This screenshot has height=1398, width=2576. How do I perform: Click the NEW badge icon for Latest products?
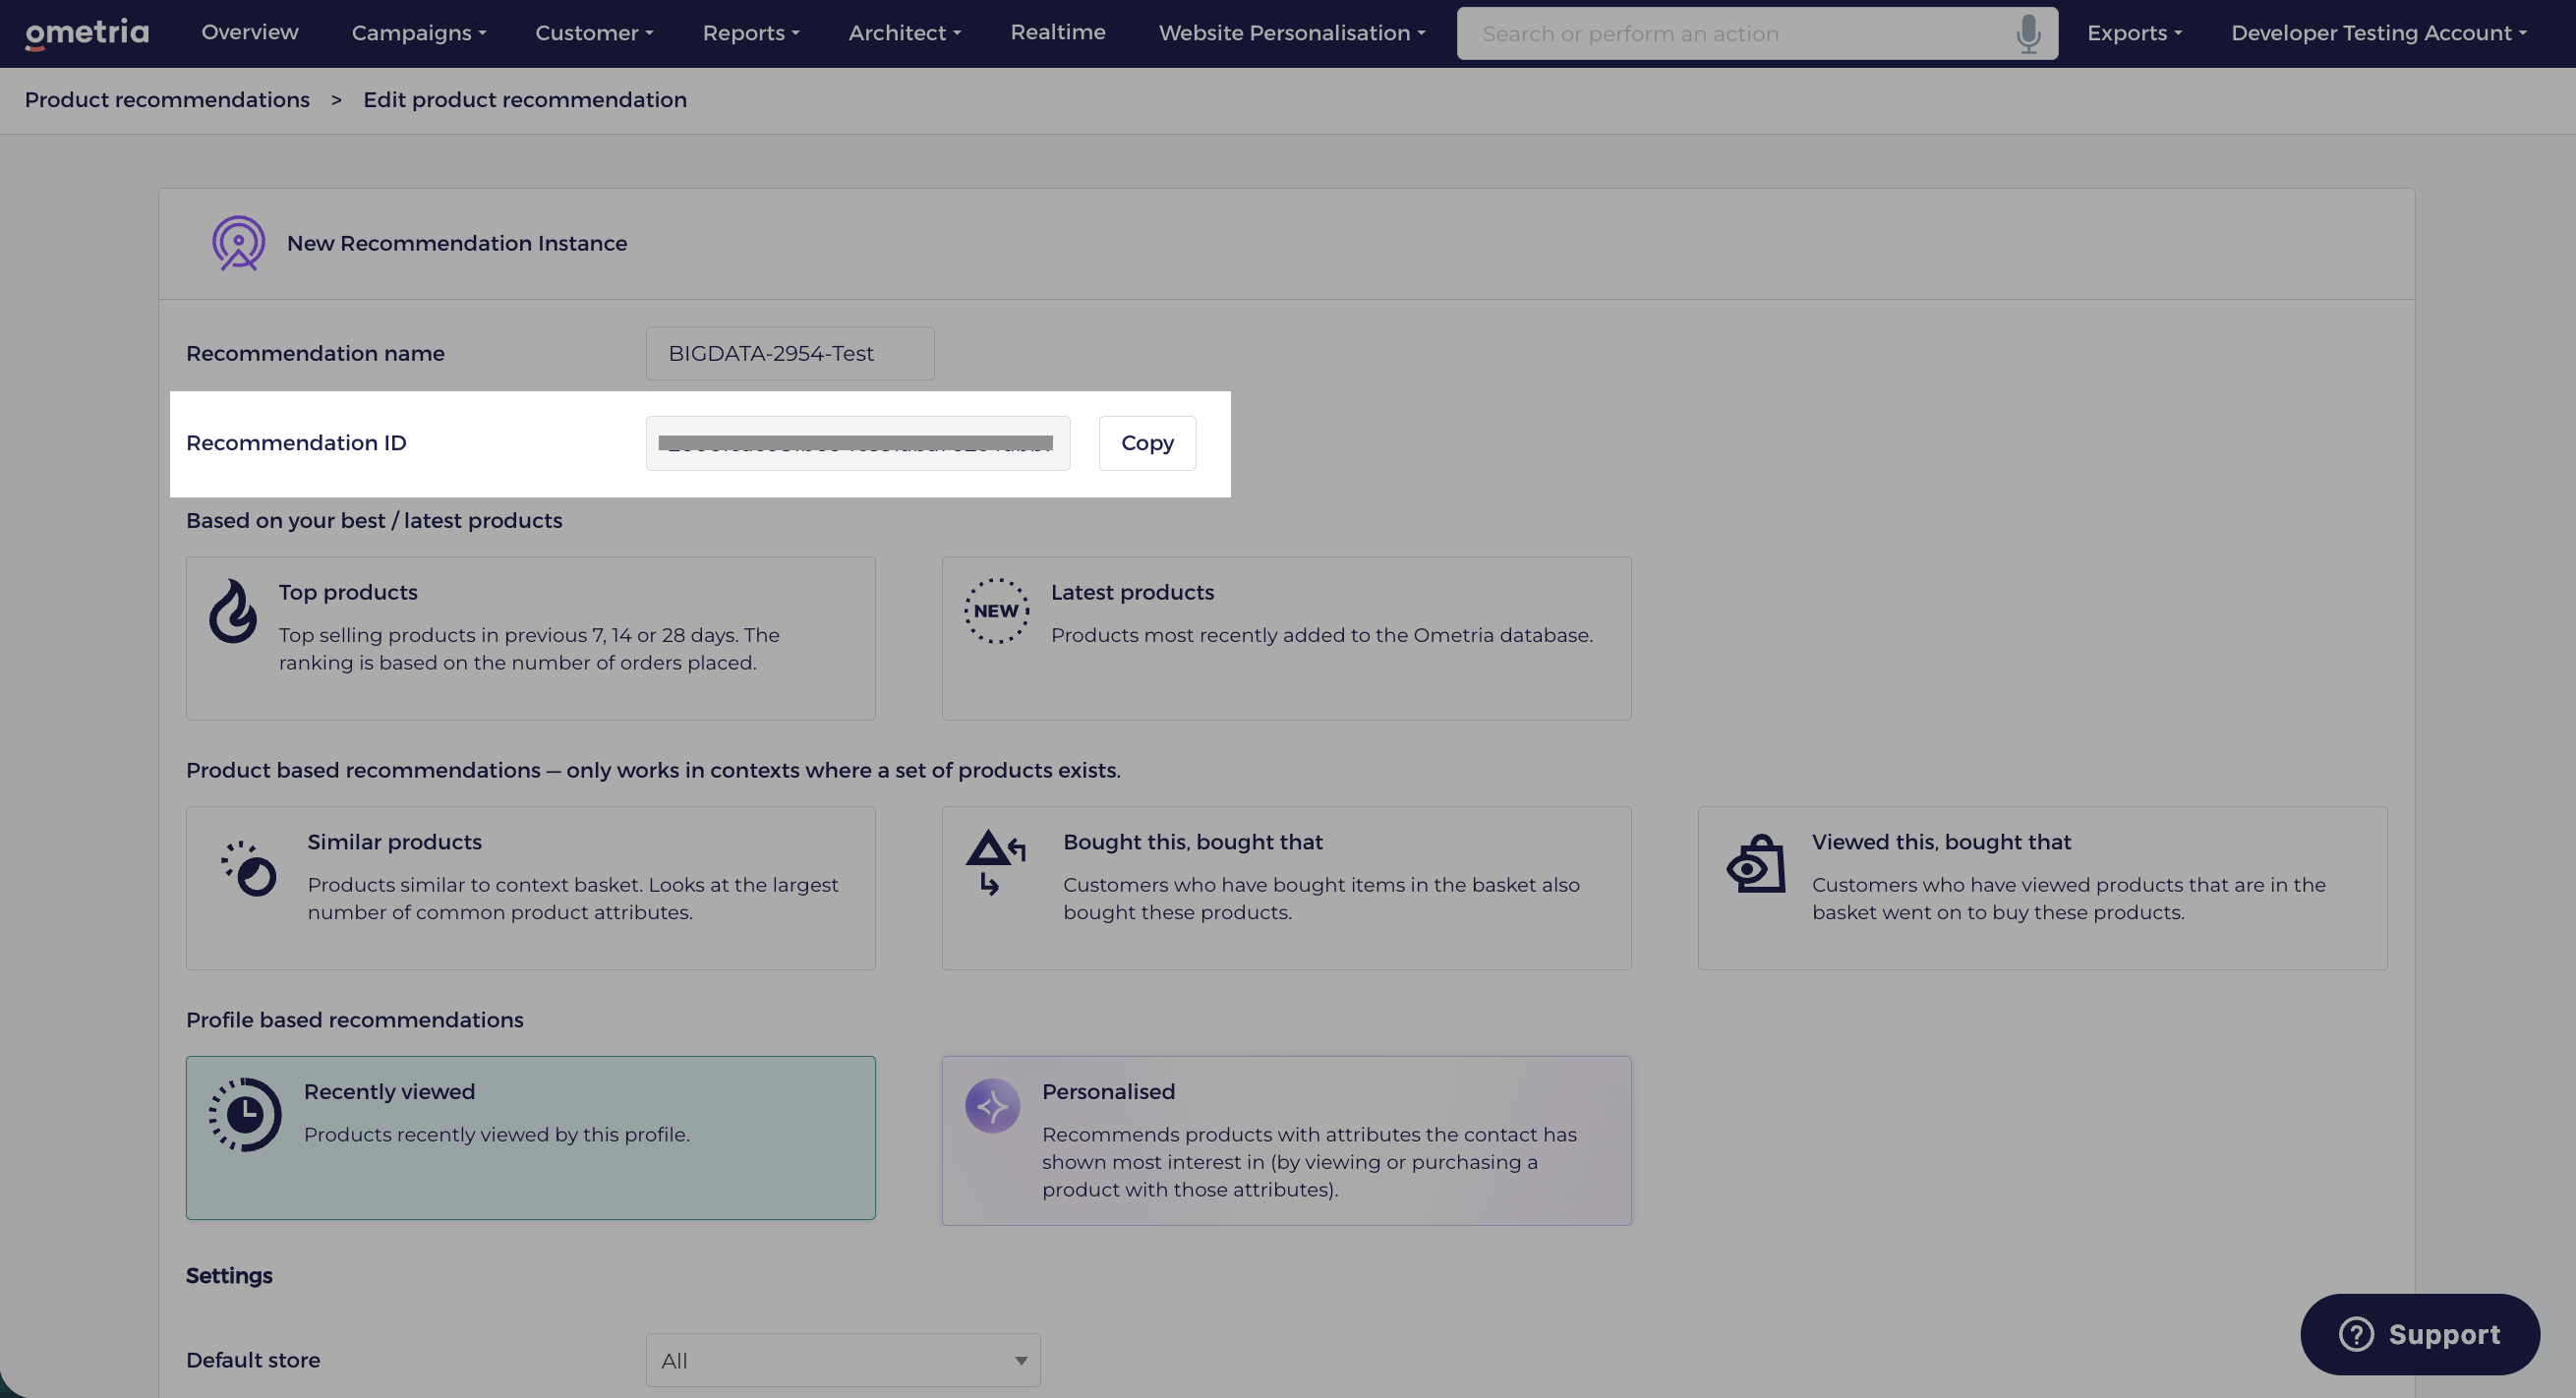click(x=996, y=611)
